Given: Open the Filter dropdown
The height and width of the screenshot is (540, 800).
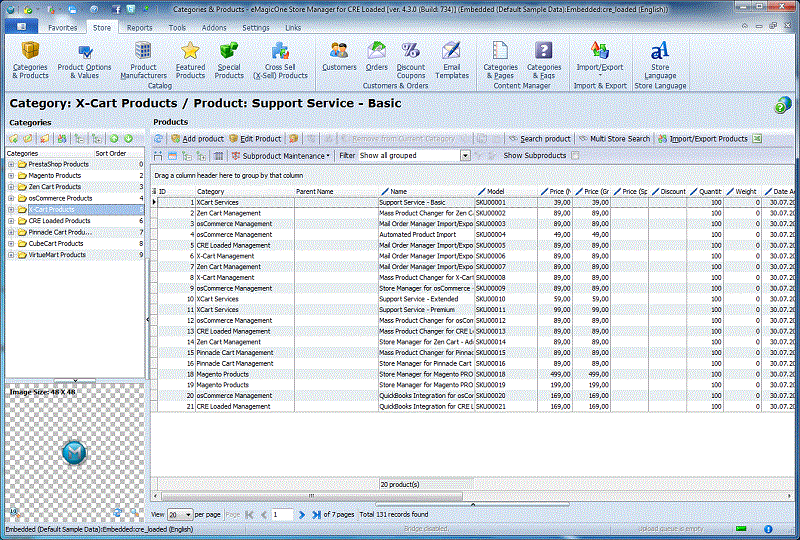Looking at the screenshot, I should [465, 156].
